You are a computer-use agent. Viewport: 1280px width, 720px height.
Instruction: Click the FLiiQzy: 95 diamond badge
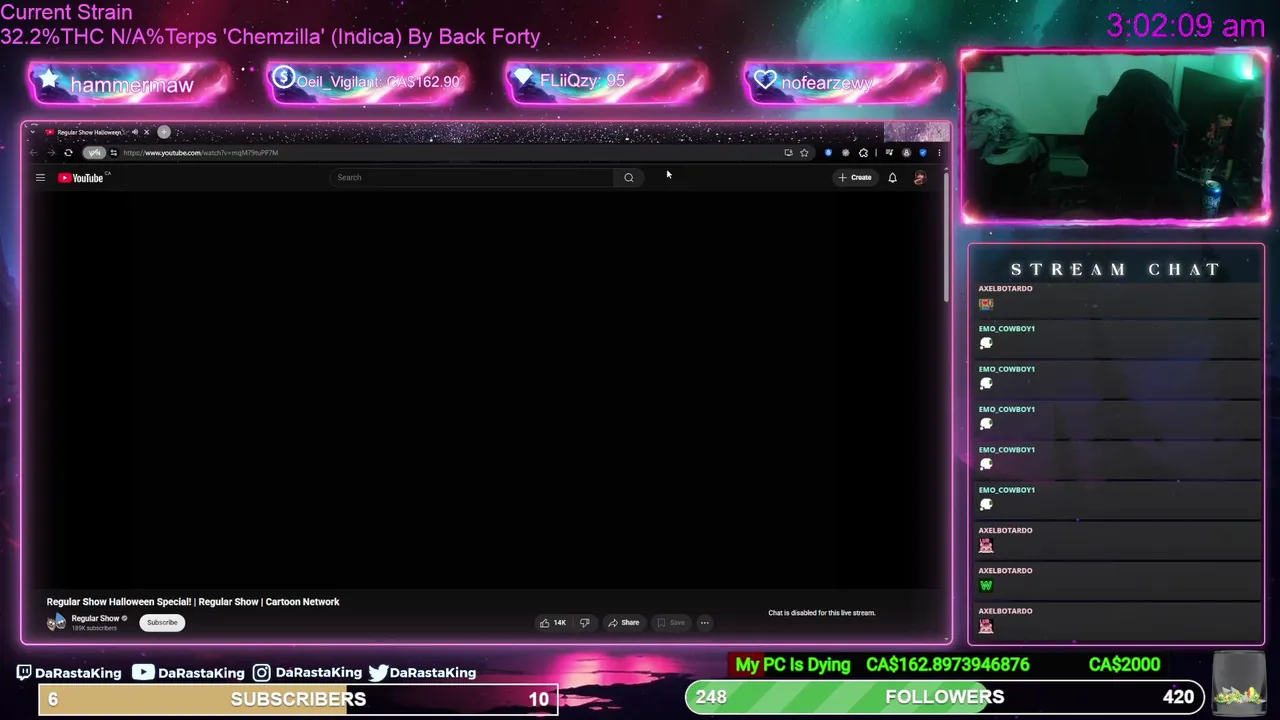coord(607,82)
